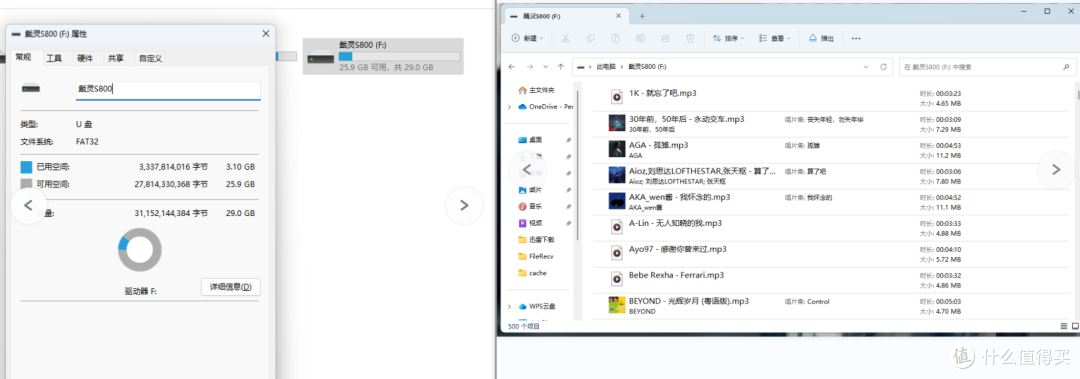
Task: Switch to large thumbnails view icon in status bar
Action: point(1074,325)
